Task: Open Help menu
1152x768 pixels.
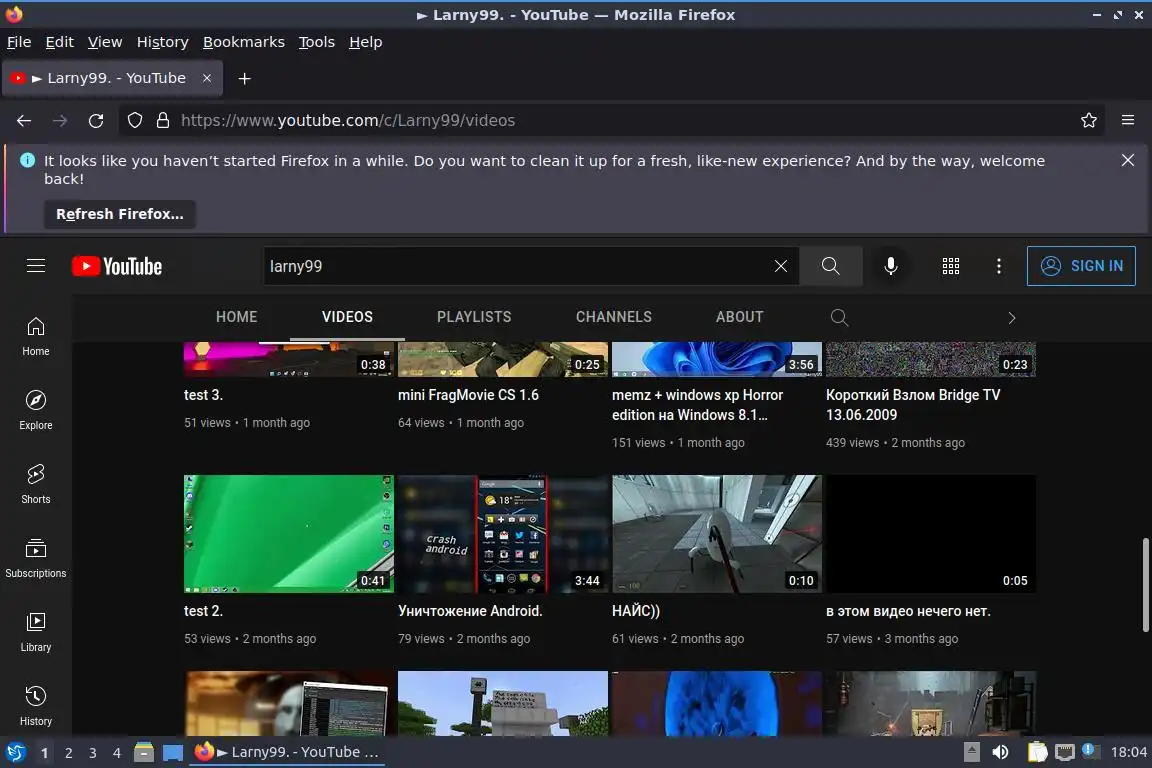Action: [x=365, y=42]
